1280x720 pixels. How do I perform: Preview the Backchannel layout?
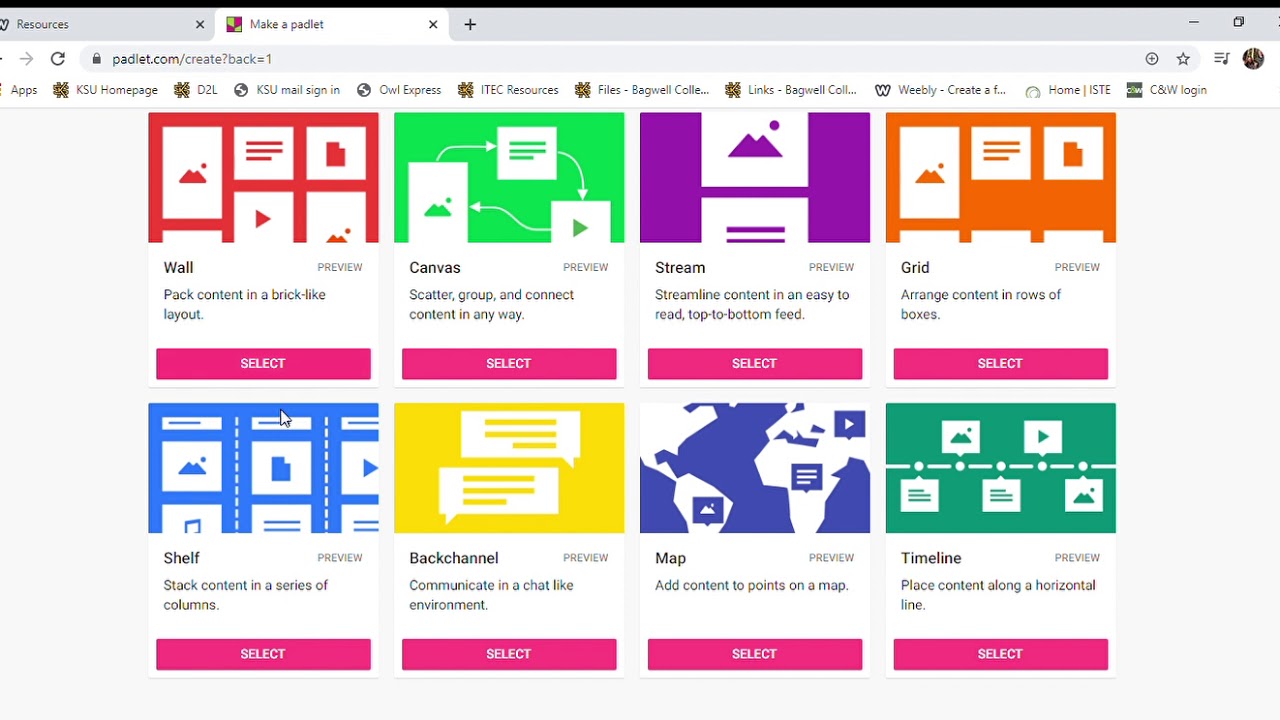pos(586,558)
